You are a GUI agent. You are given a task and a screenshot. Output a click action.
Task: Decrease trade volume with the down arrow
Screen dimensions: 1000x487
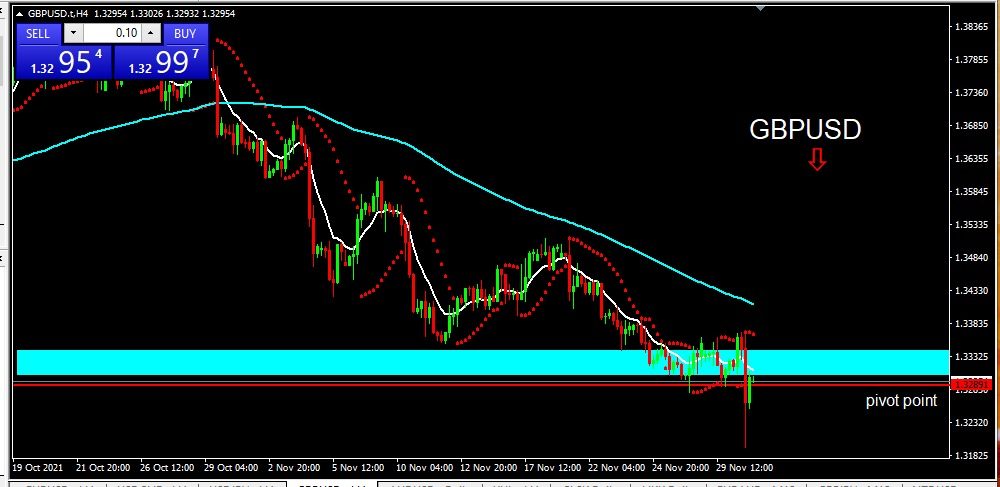(74, 34)
